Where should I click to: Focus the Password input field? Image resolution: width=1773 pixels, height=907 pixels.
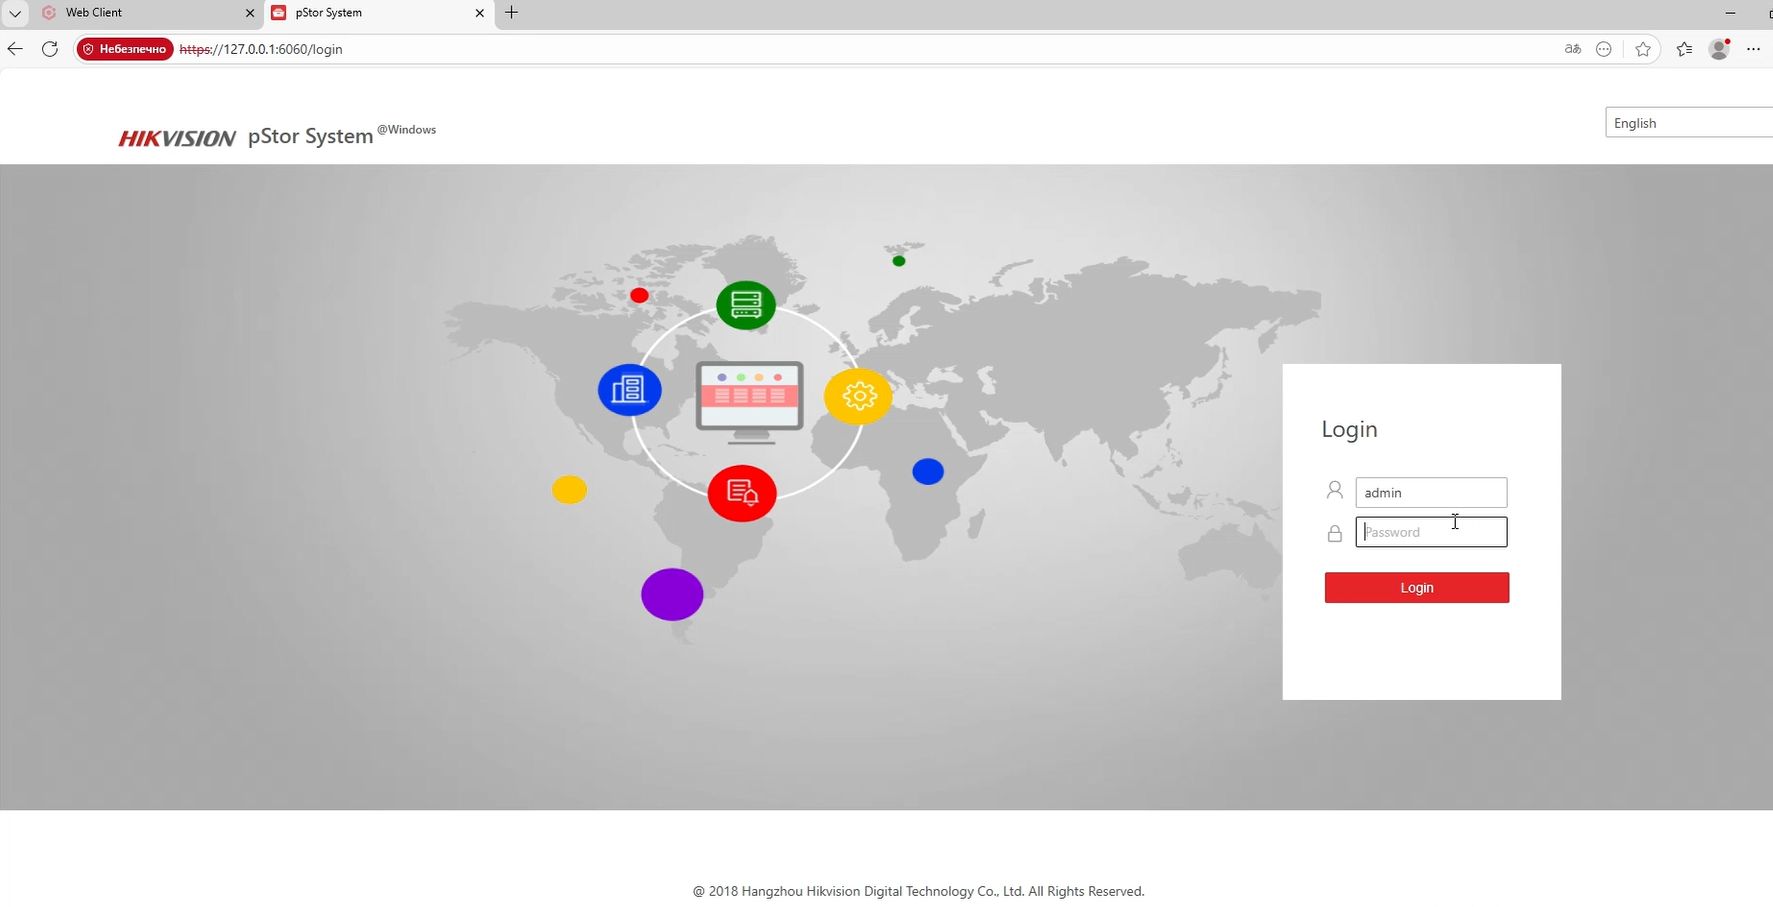1430,532
